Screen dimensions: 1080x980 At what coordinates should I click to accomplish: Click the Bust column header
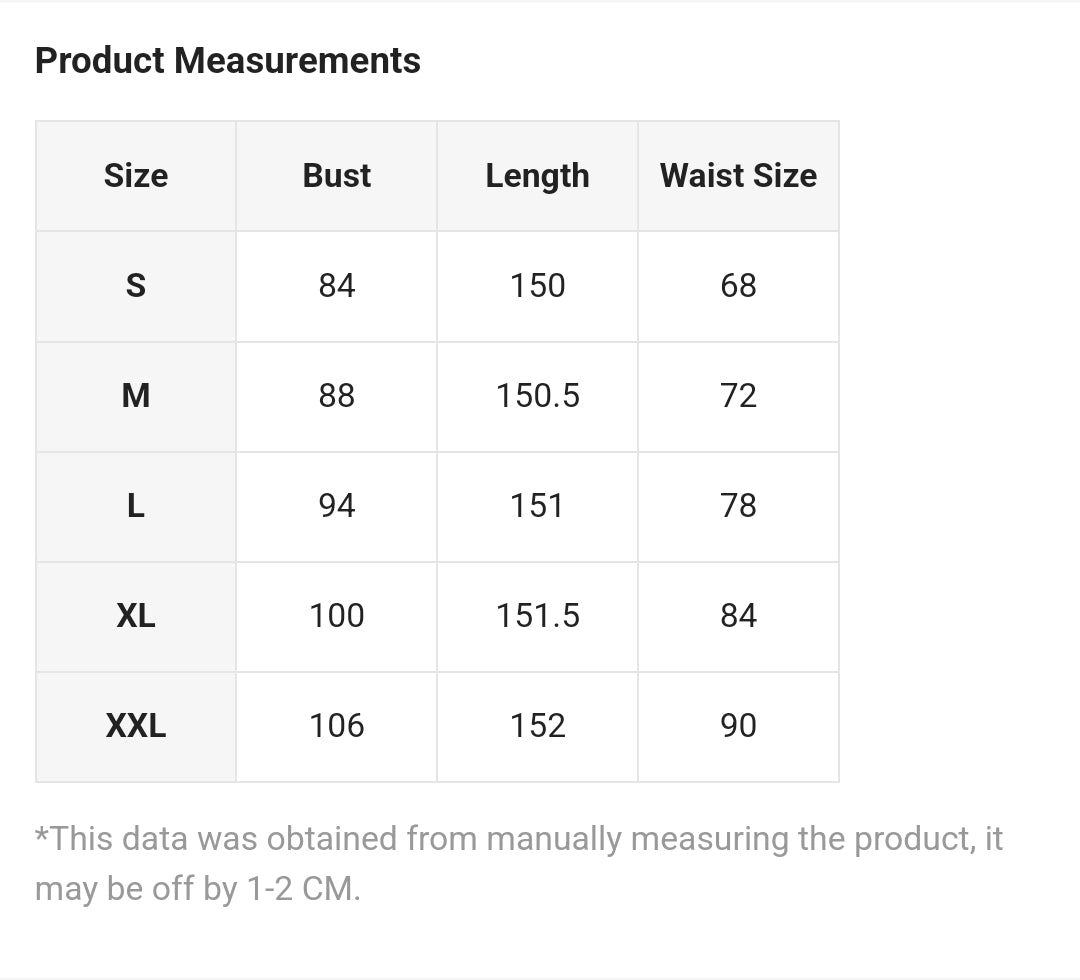point(337,176)
